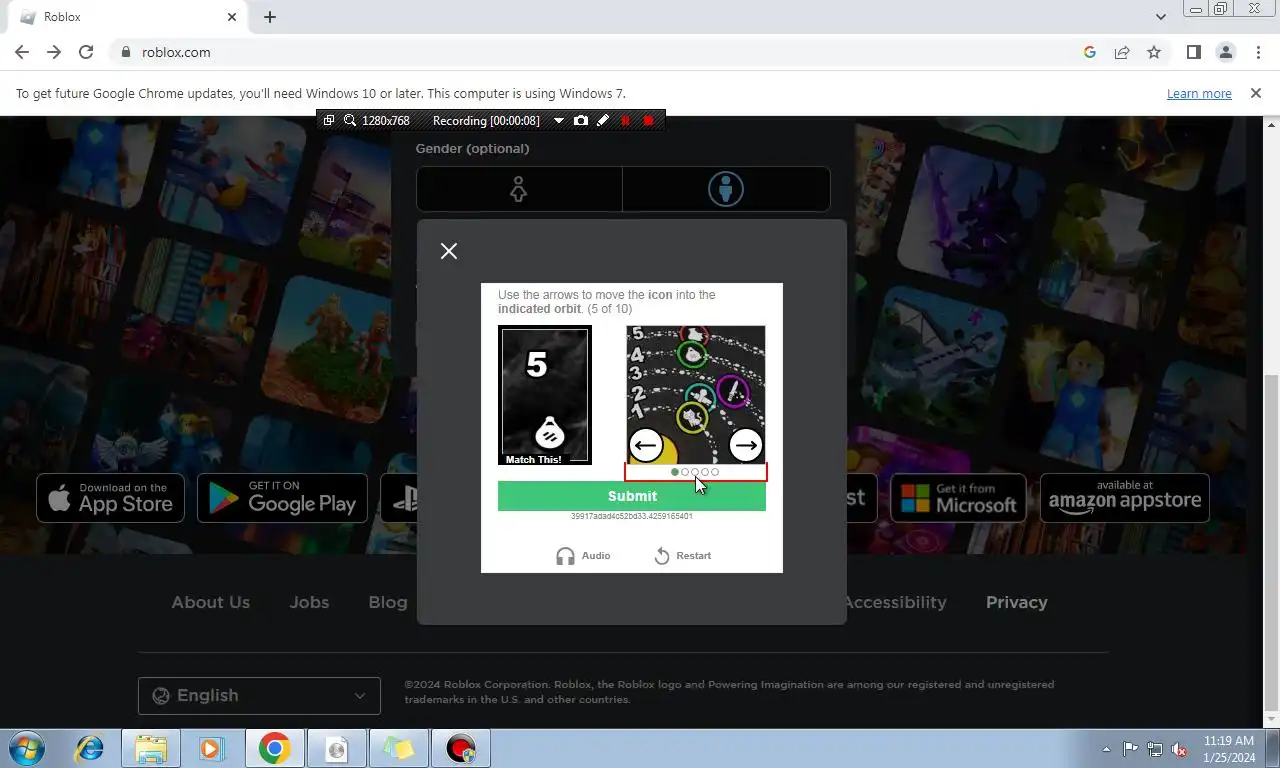Reload the Roblox page
The image size is (1280, 768).
coord(86,52)
